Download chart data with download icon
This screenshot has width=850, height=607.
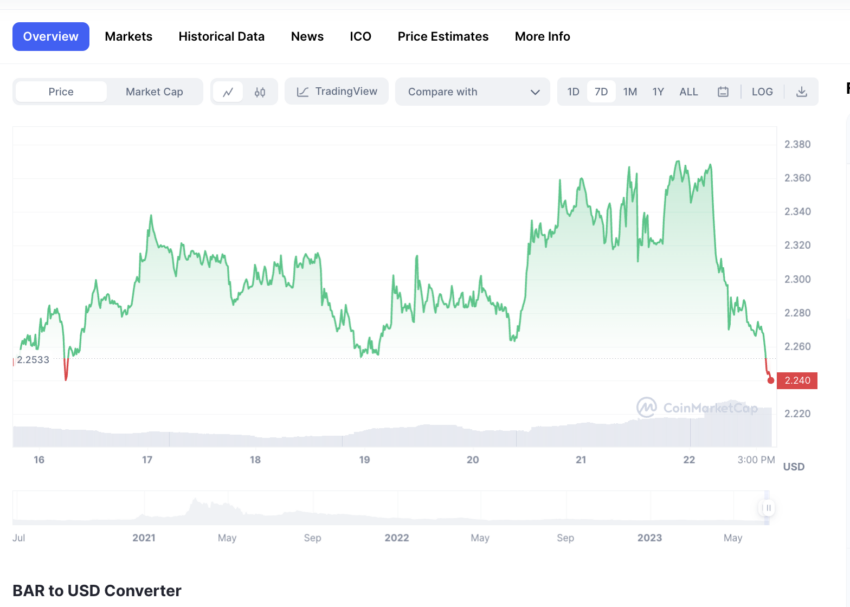tap(801, 92)
